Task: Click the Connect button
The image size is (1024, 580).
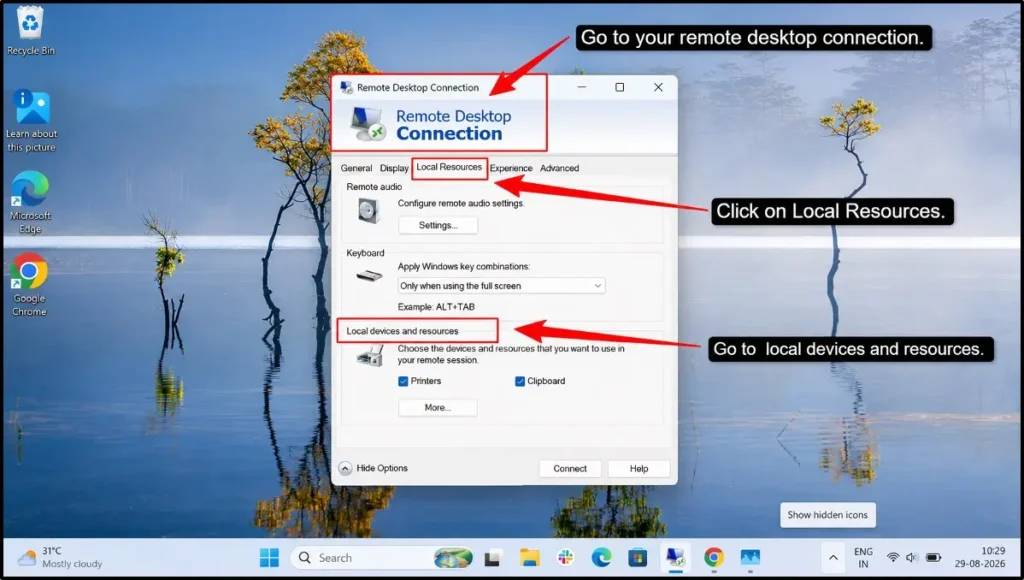Action: point(569,468)
